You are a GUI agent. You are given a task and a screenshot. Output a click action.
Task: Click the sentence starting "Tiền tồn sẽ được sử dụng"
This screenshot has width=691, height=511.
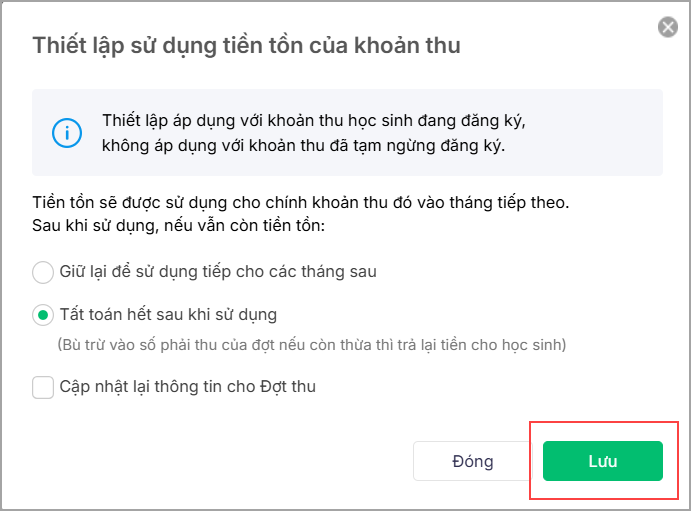click(300, 202)
